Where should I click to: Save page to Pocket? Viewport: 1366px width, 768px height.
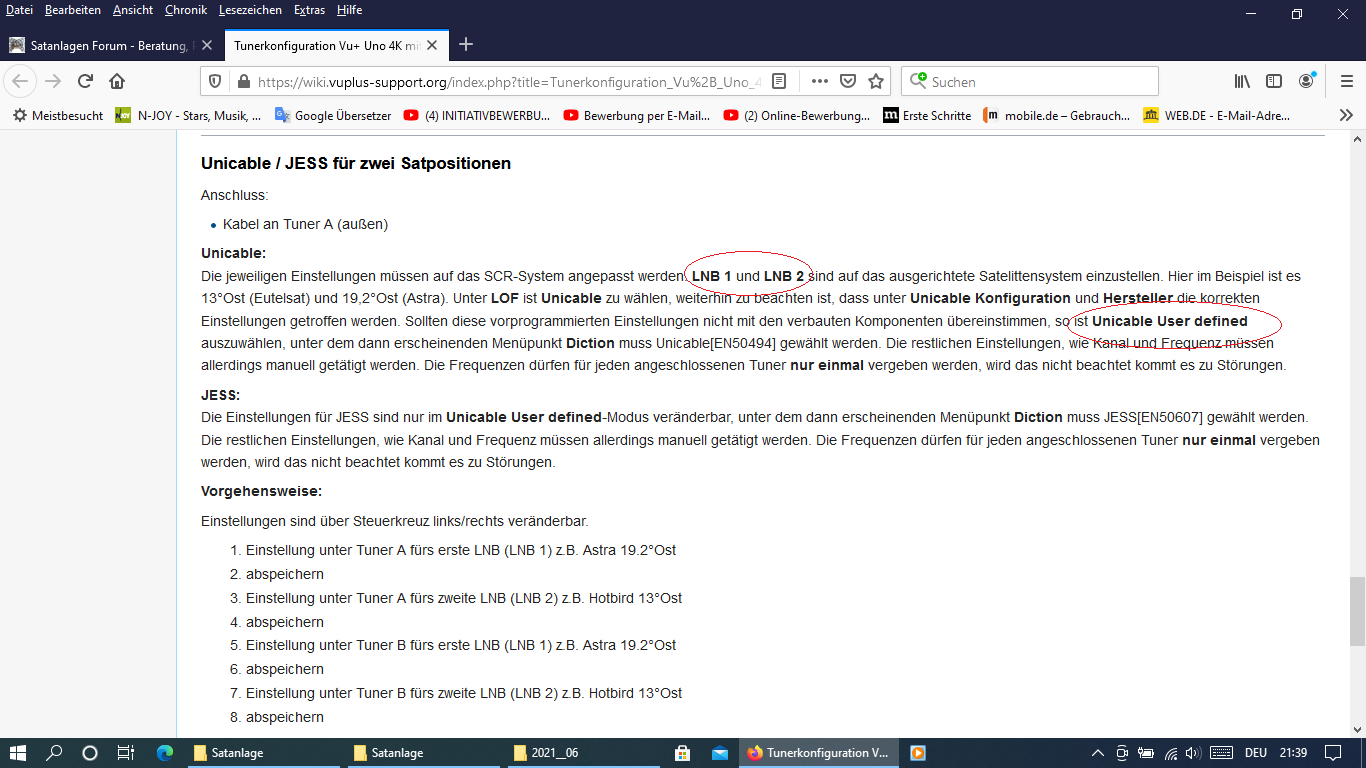point(848,81)
